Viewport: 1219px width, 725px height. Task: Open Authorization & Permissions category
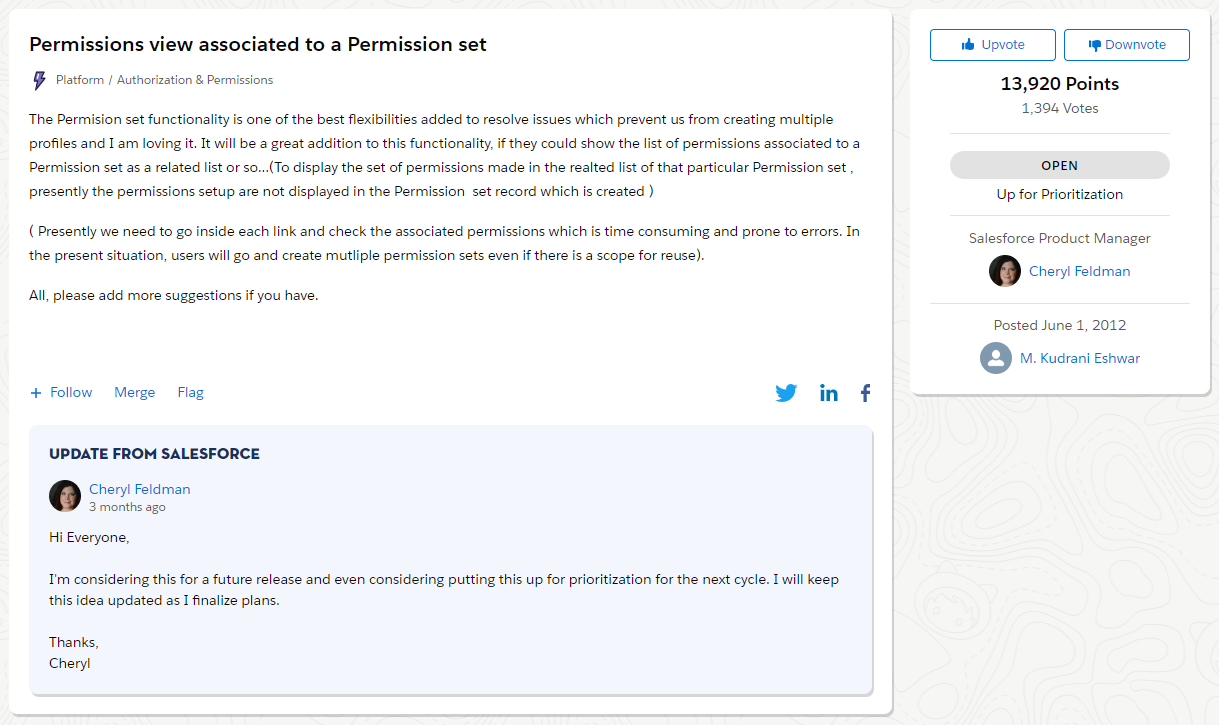click(195, 80)
